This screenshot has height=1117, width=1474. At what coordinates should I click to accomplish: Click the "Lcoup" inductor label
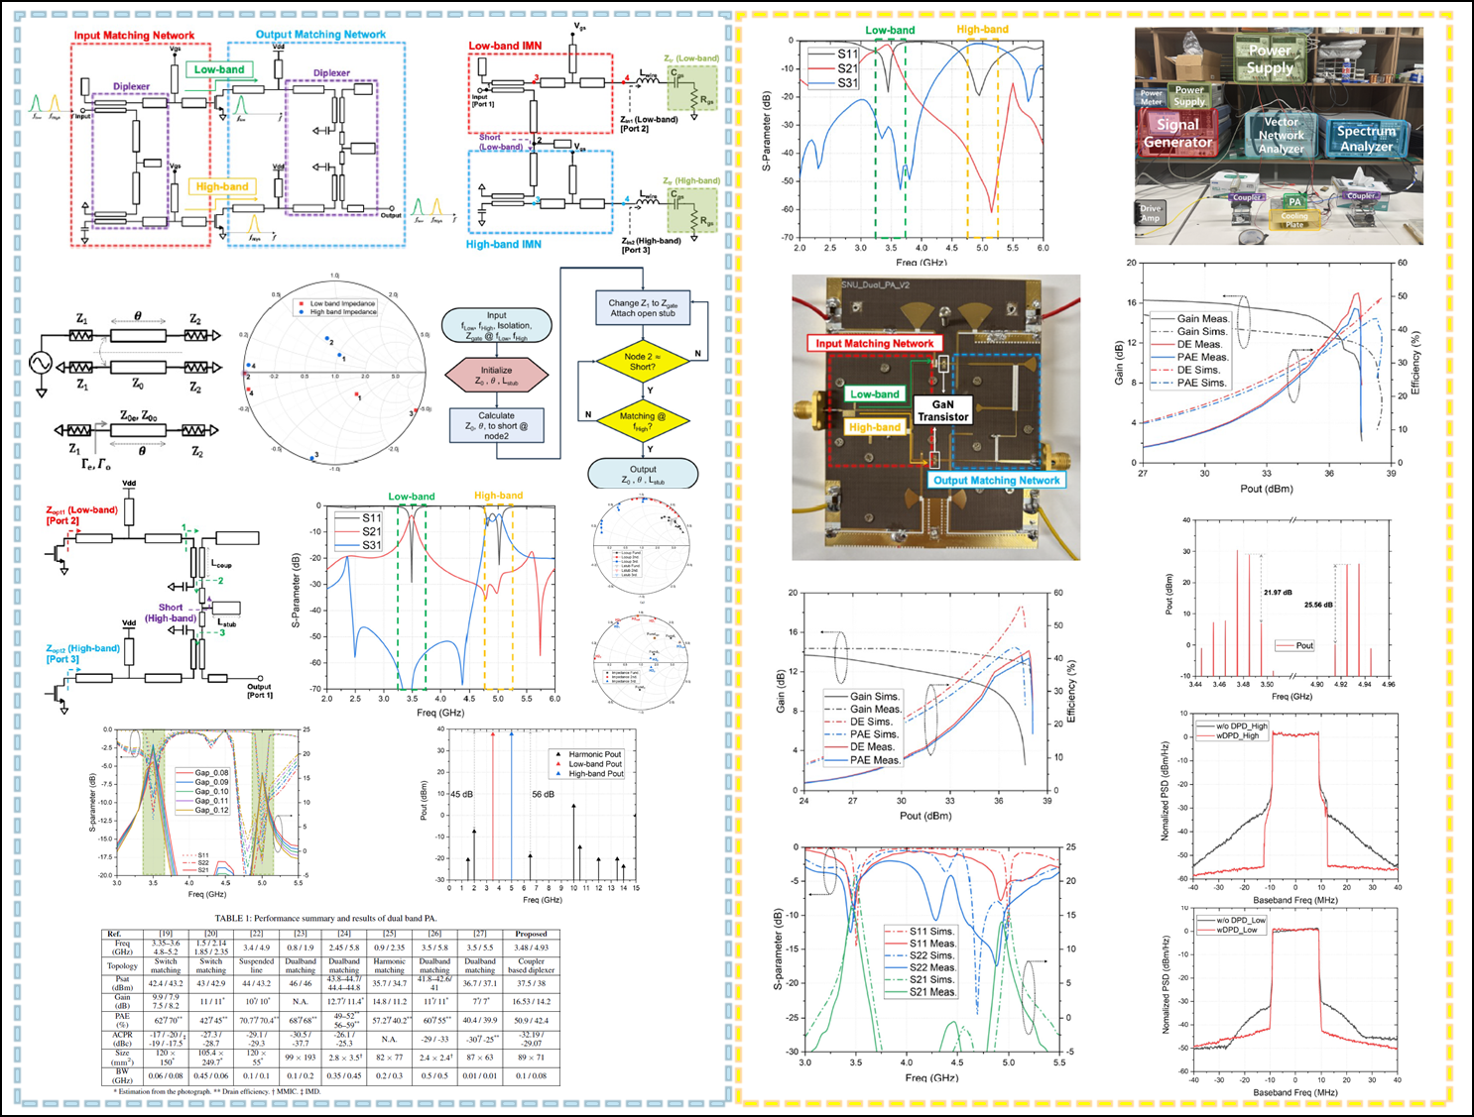coord(221,564)
